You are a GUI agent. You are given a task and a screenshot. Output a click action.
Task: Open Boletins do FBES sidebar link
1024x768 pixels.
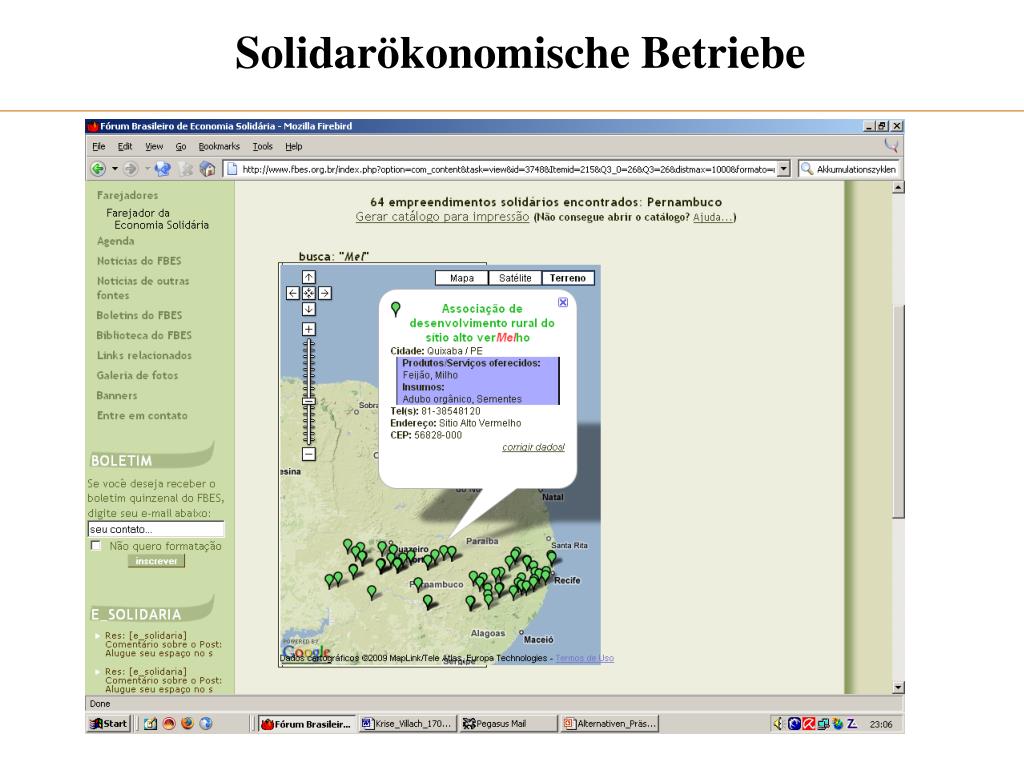pyautogui.click(x=139, y=315)
